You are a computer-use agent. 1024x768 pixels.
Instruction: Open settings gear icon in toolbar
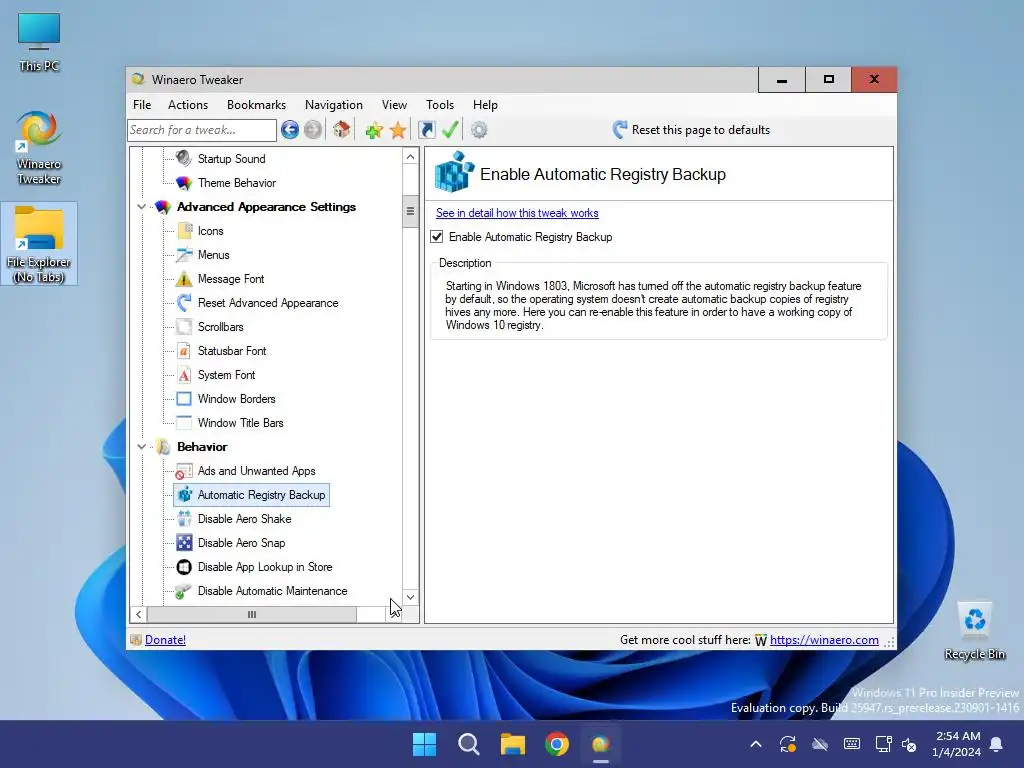(479, 130)
